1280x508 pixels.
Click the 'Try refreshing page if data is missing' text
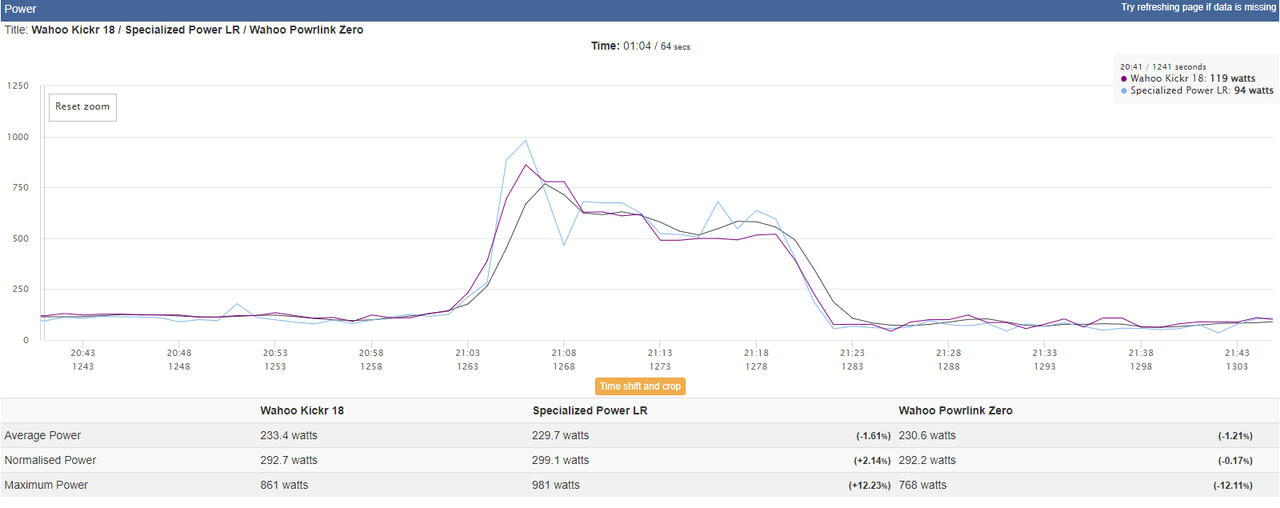1197,7
